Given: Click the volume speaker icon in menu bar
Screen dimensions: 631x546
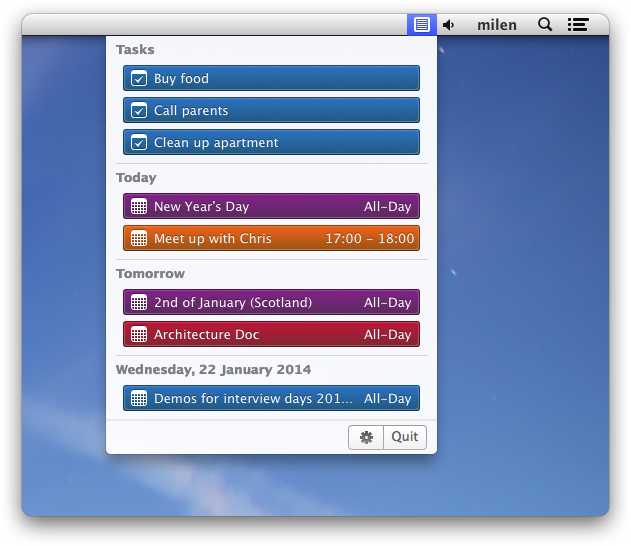Looking at the screenshot, I should pos(448,25).
